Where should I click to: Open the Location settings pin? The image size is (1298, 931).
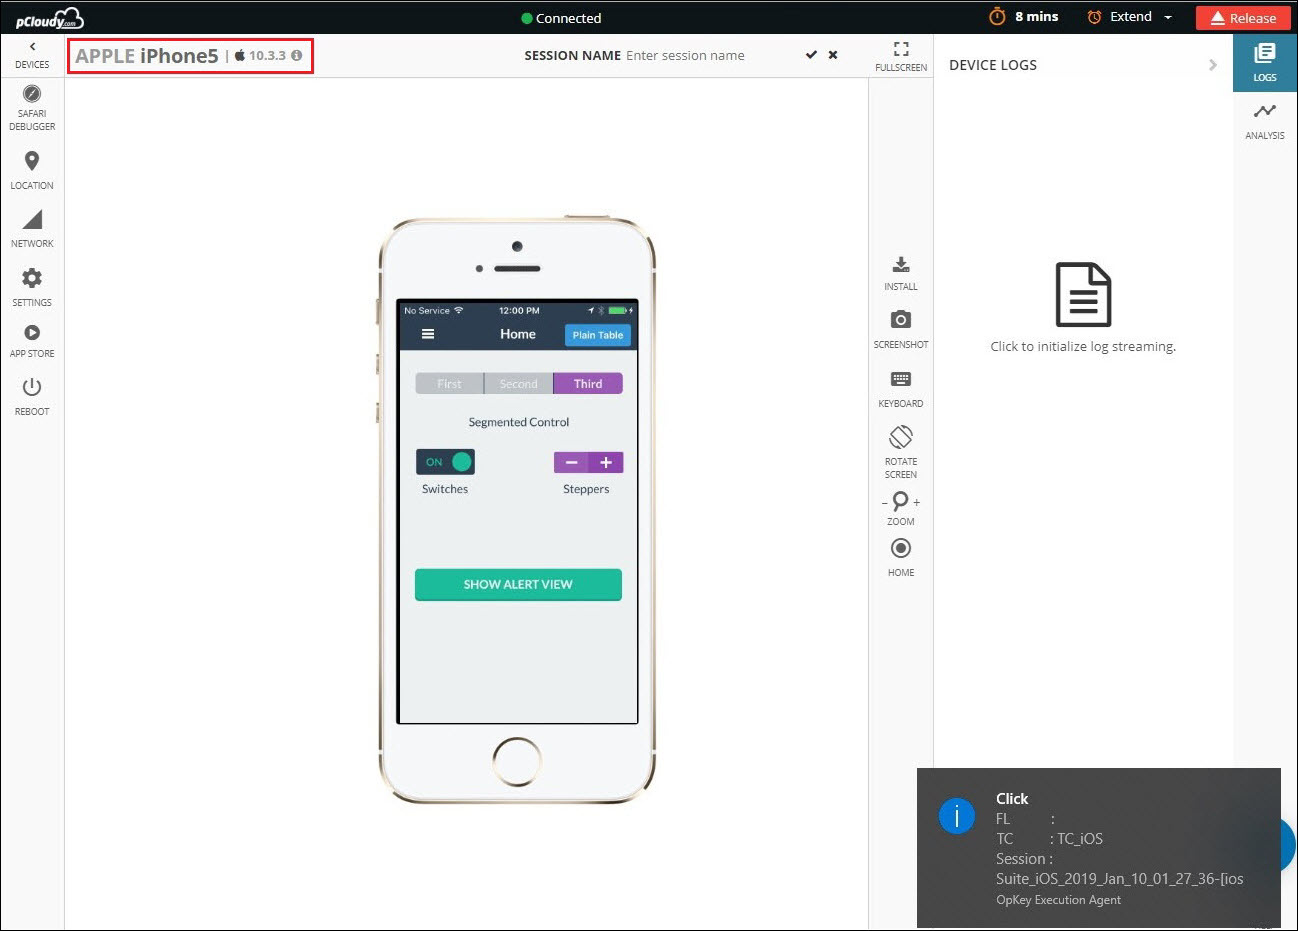32,170
